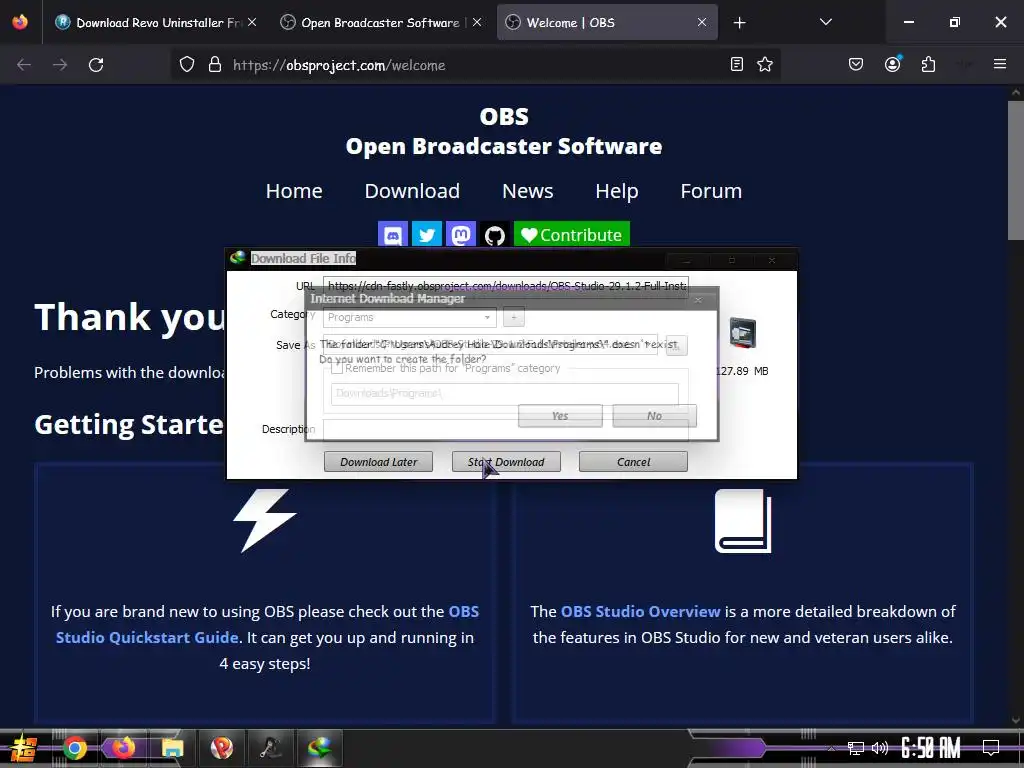
Task: Close the Revo Uninstaller tab
Action: coord(251,22)
